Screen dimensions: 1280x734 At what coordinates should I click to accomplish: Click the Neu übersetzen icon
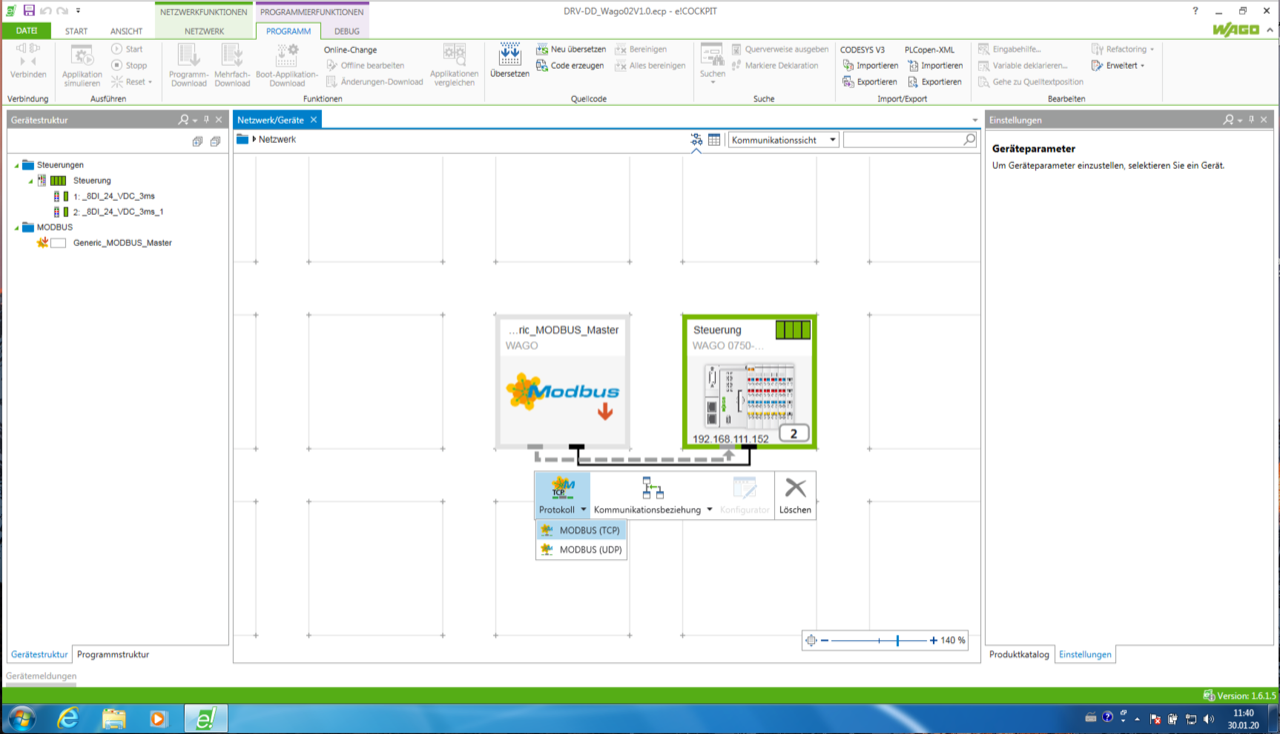(542, 49)
